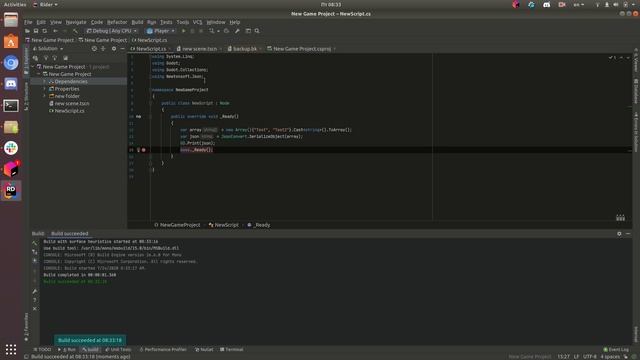640x360 pixels.
Task: Open Discord from the Ubuntu dock
Action: 11,84
